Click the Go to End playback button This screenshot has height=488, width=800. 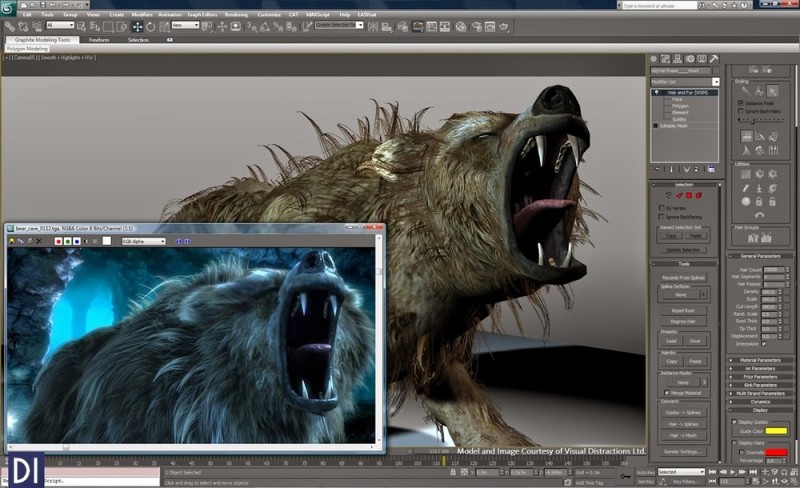click(753, 472)
